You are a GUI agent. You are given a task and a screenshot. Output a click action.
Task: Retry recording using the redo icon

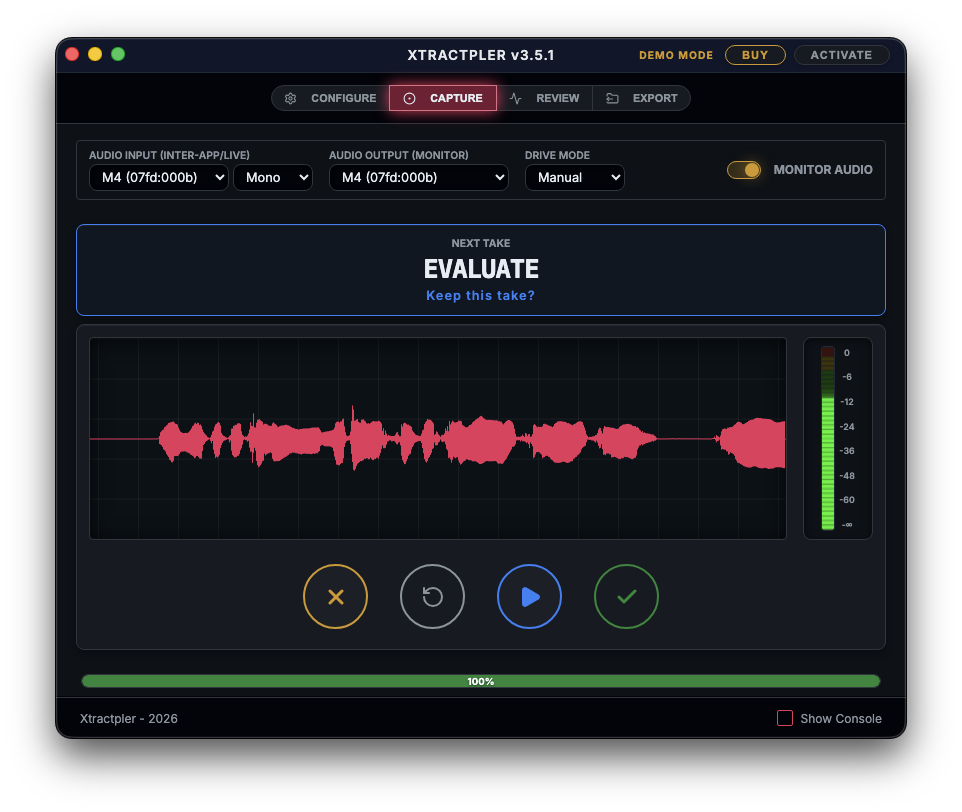click(x=432, y=596)
